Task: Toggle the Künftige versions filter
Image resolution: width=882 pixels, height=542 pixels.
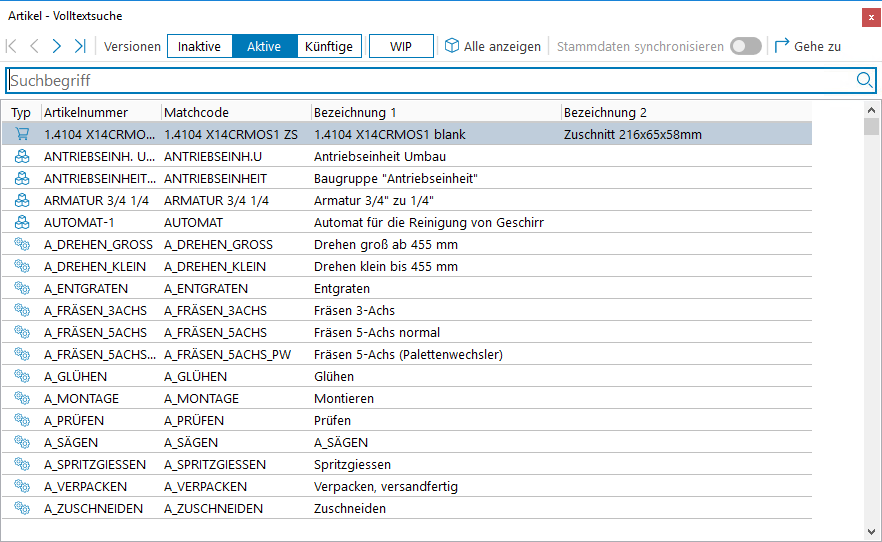Action: pos(329,46)
